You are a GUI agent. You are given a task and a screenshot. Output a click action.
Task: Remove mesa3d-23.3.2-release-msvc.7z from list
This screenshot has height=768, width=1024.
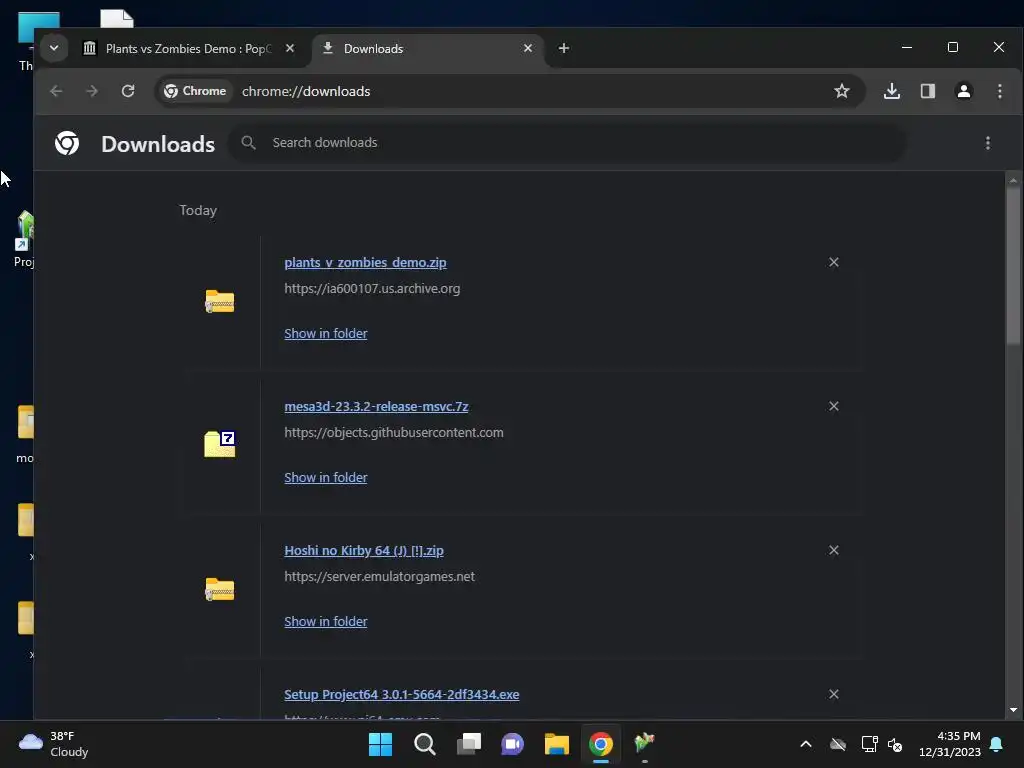coord(834,406)
